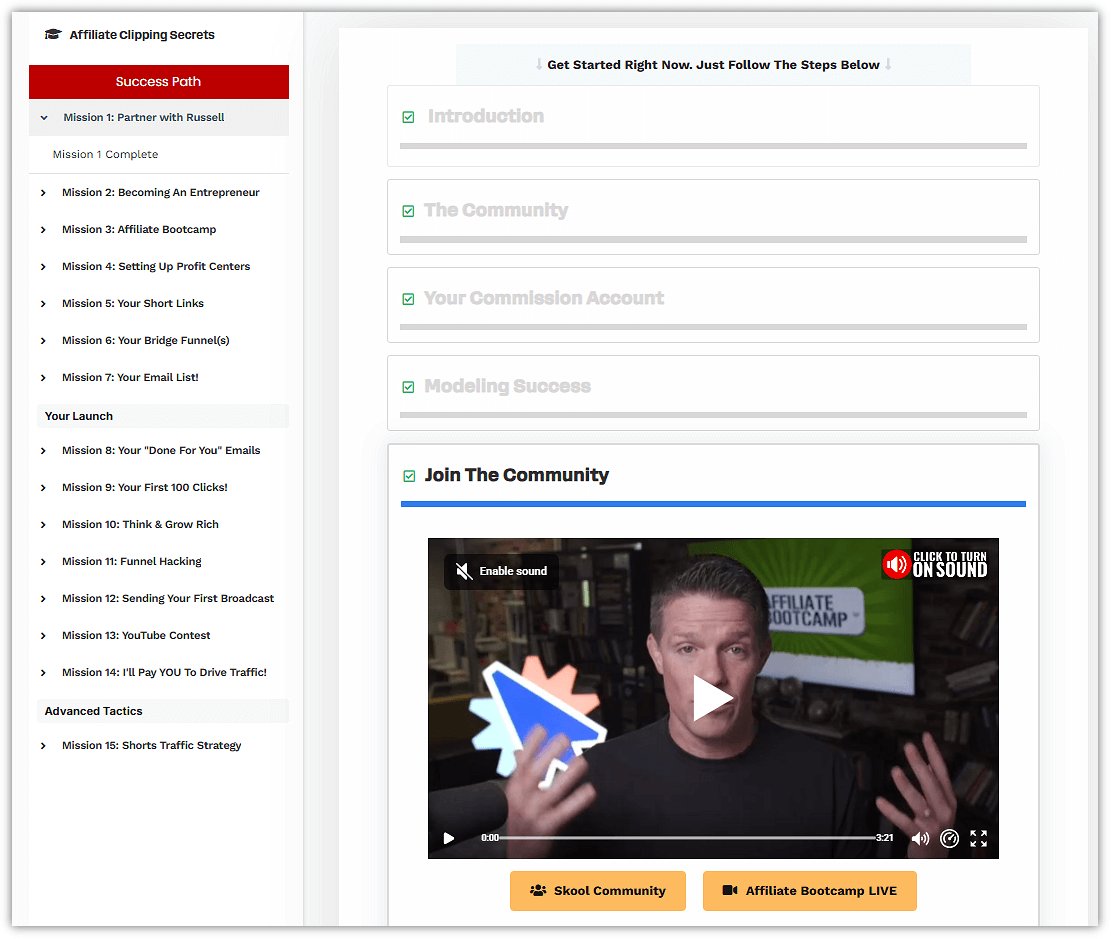The width and height of the screenshot is (1111, 939).
Task: Expand Mission 13 chevron
Action: pos(43,636)
